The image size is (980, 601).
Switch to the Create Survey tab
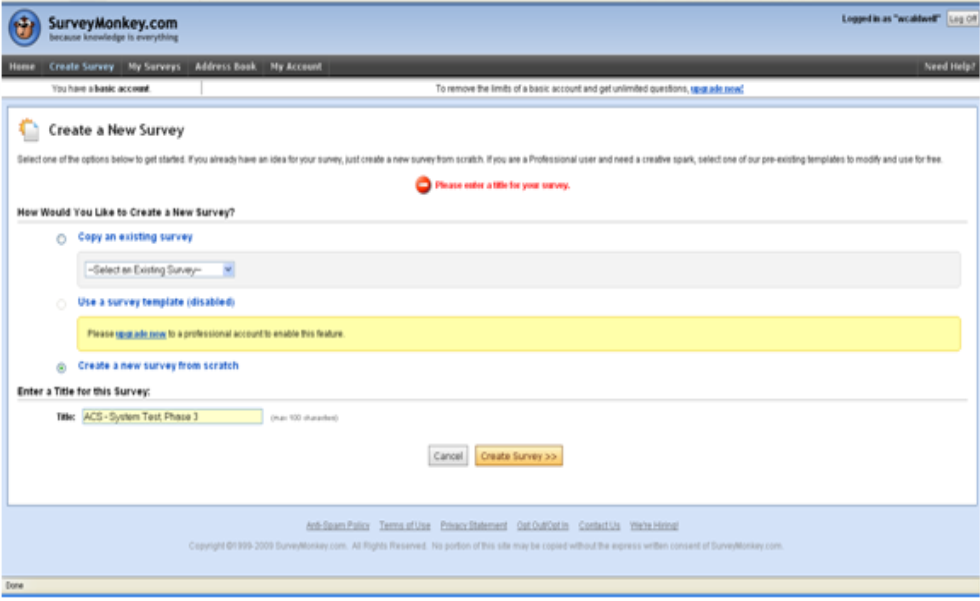[x=82, y=67]
